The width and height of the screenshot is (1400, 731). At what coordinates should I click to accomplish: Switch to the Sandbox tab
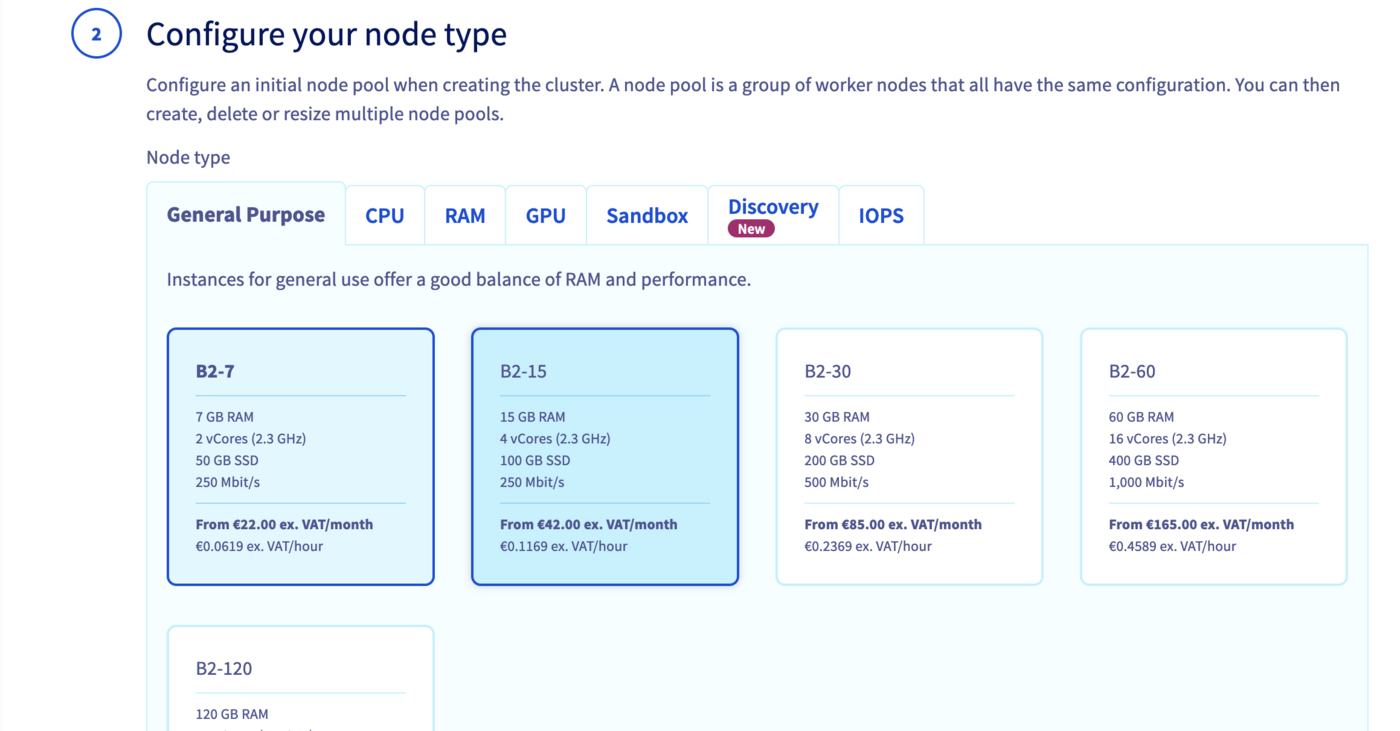(x=646, y=215)
